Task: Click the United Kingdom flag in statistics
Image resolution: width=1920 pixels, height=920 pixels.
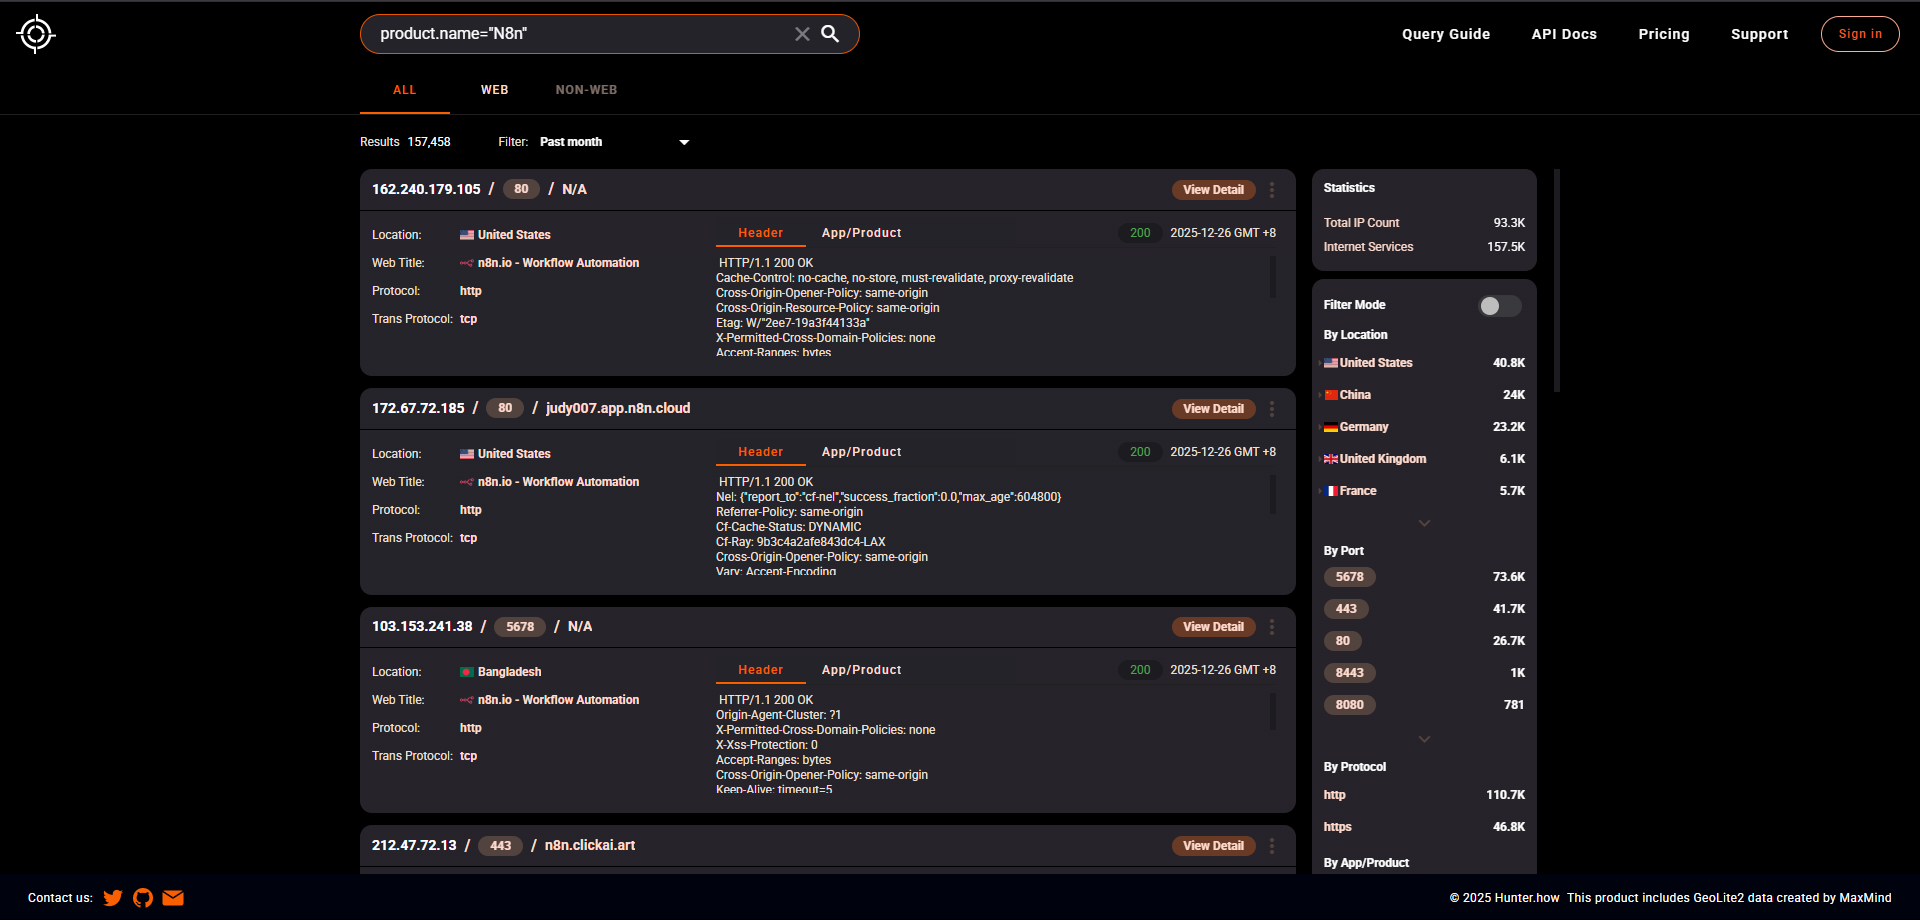Action: [1331, 459]
